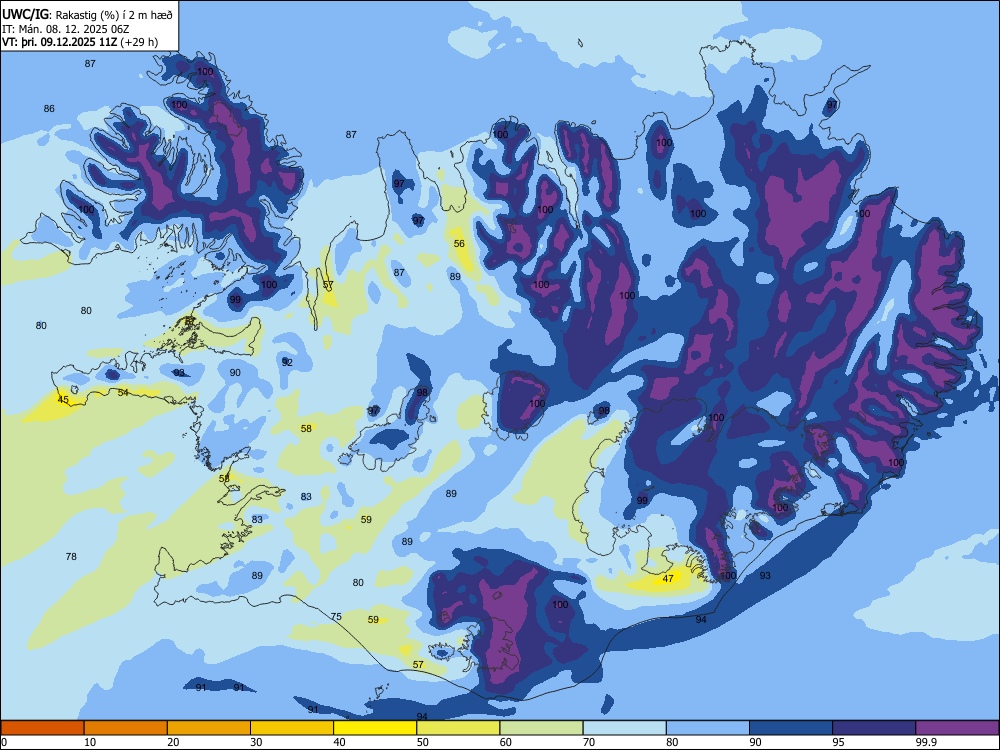Click the pale blue 70–80 legend swatch
This screenshot has height=750, width=1000.
[x=625, y=728]
